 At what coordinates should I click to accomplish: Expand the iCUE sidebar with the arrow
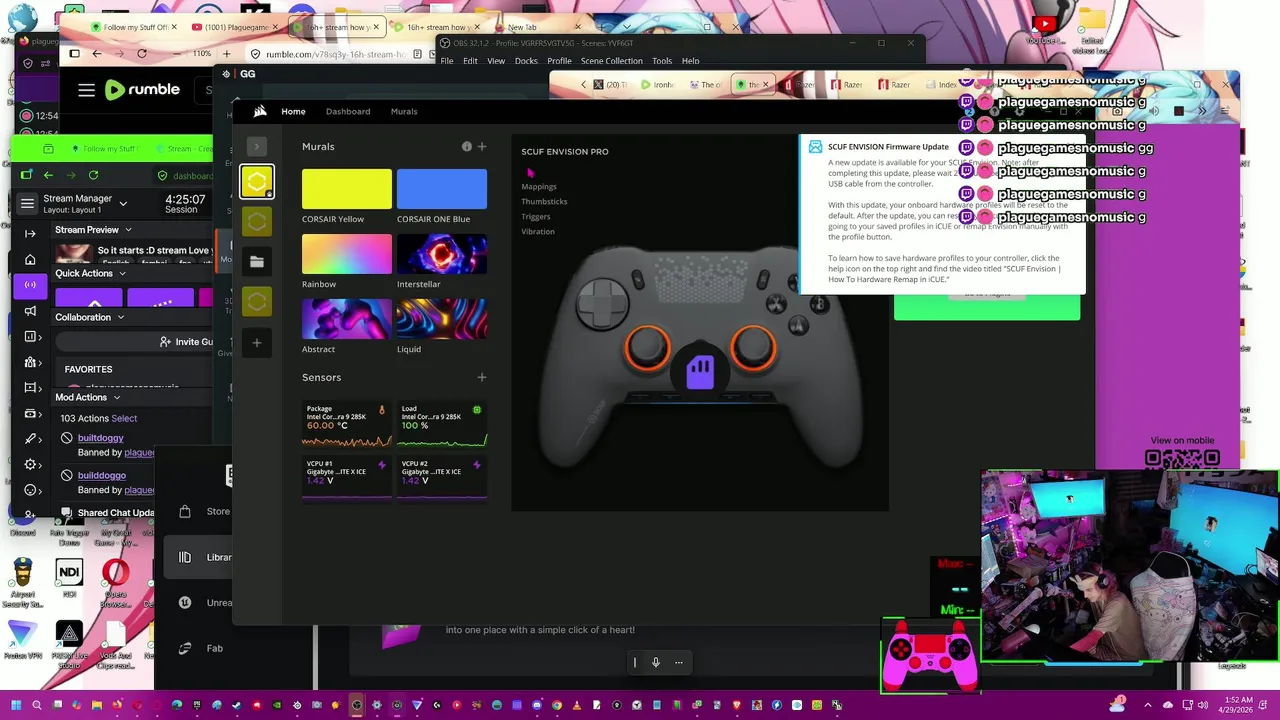point(257,146)
